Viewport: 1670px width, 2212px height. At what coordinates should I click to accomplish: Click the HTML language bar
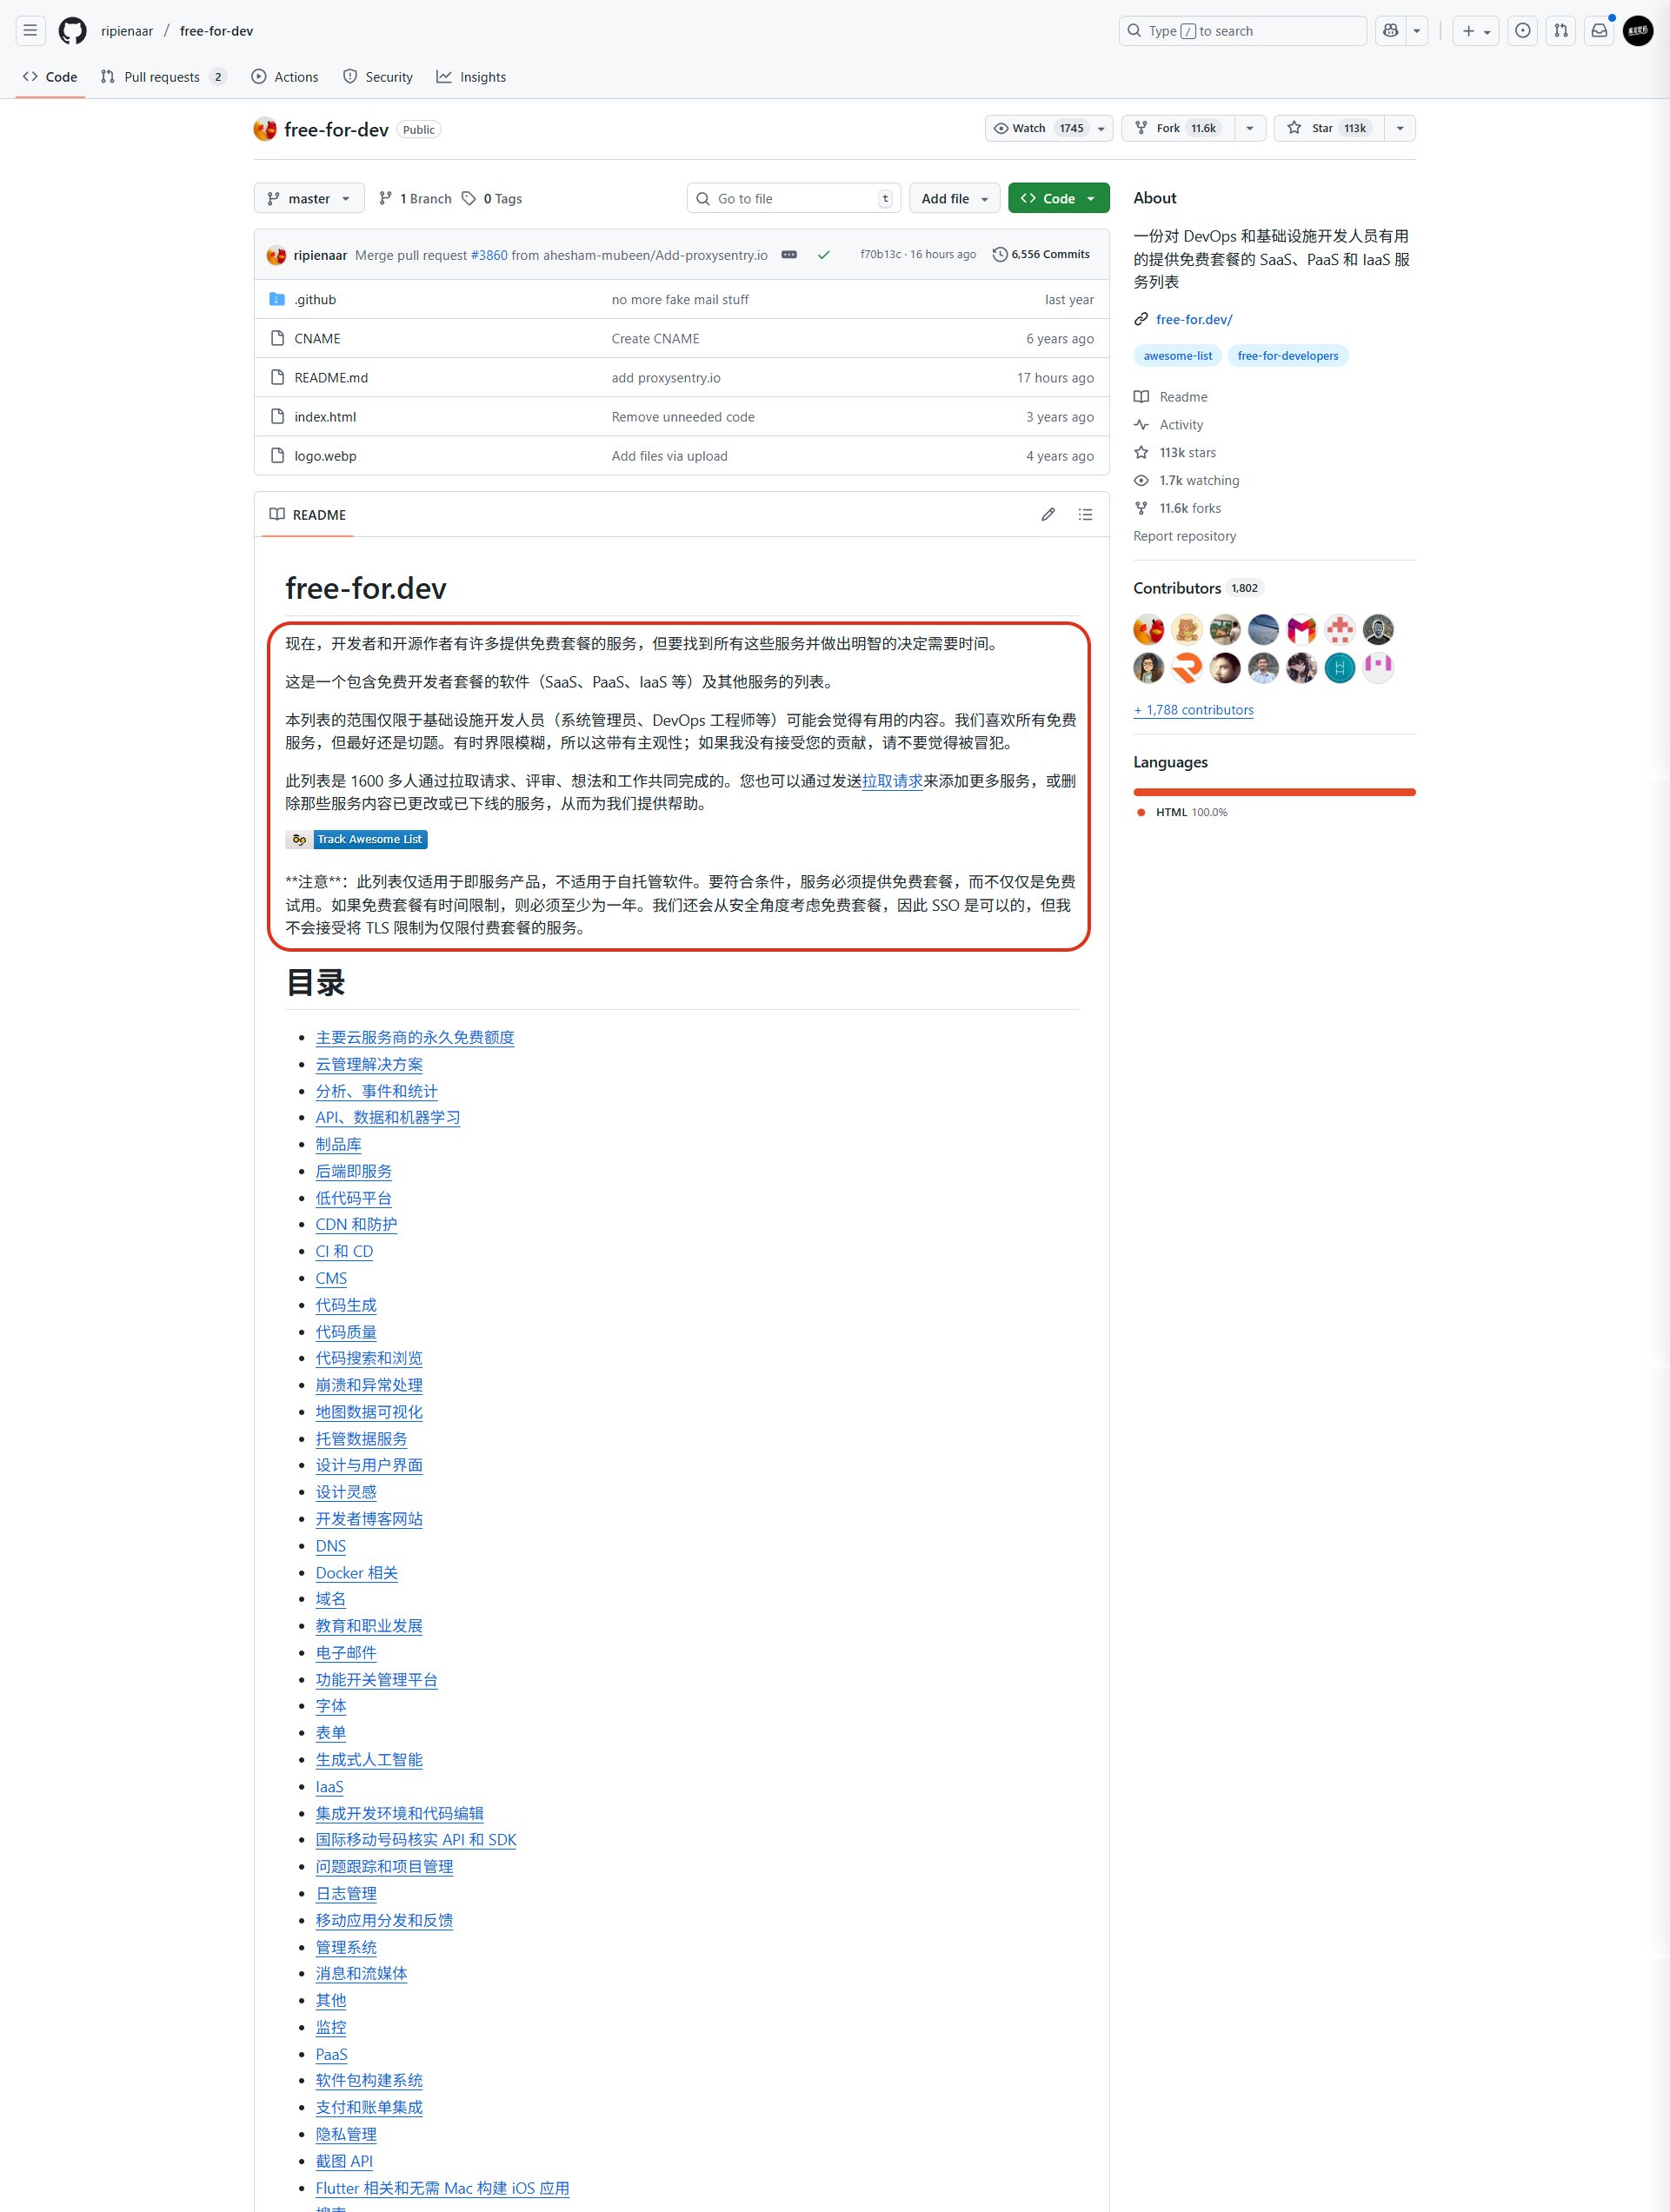coord(1274,792)
